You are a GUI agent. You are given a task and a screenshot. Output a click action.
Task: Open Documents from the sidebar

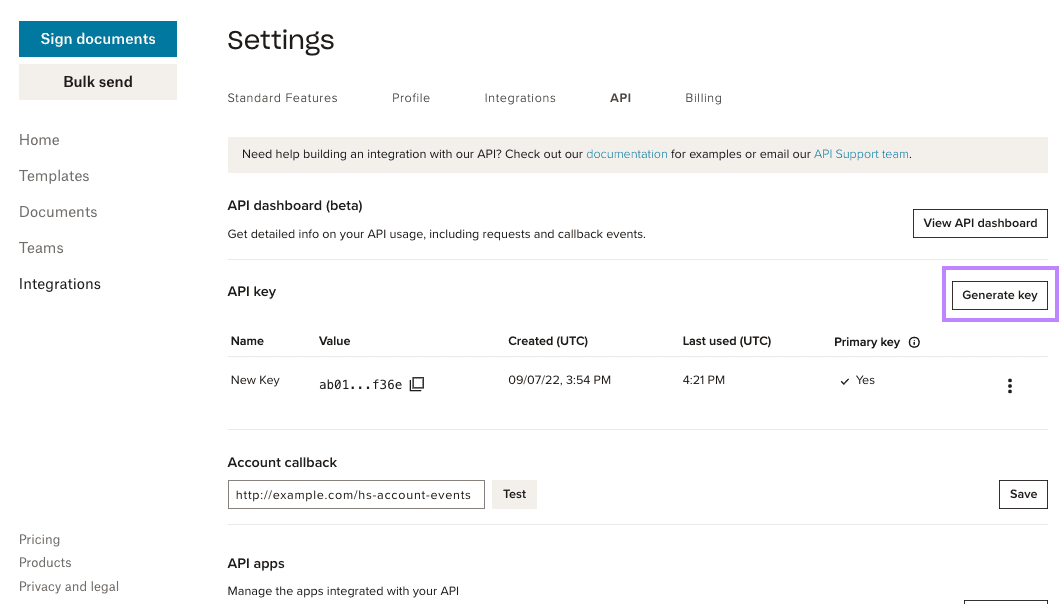(58, 212)
